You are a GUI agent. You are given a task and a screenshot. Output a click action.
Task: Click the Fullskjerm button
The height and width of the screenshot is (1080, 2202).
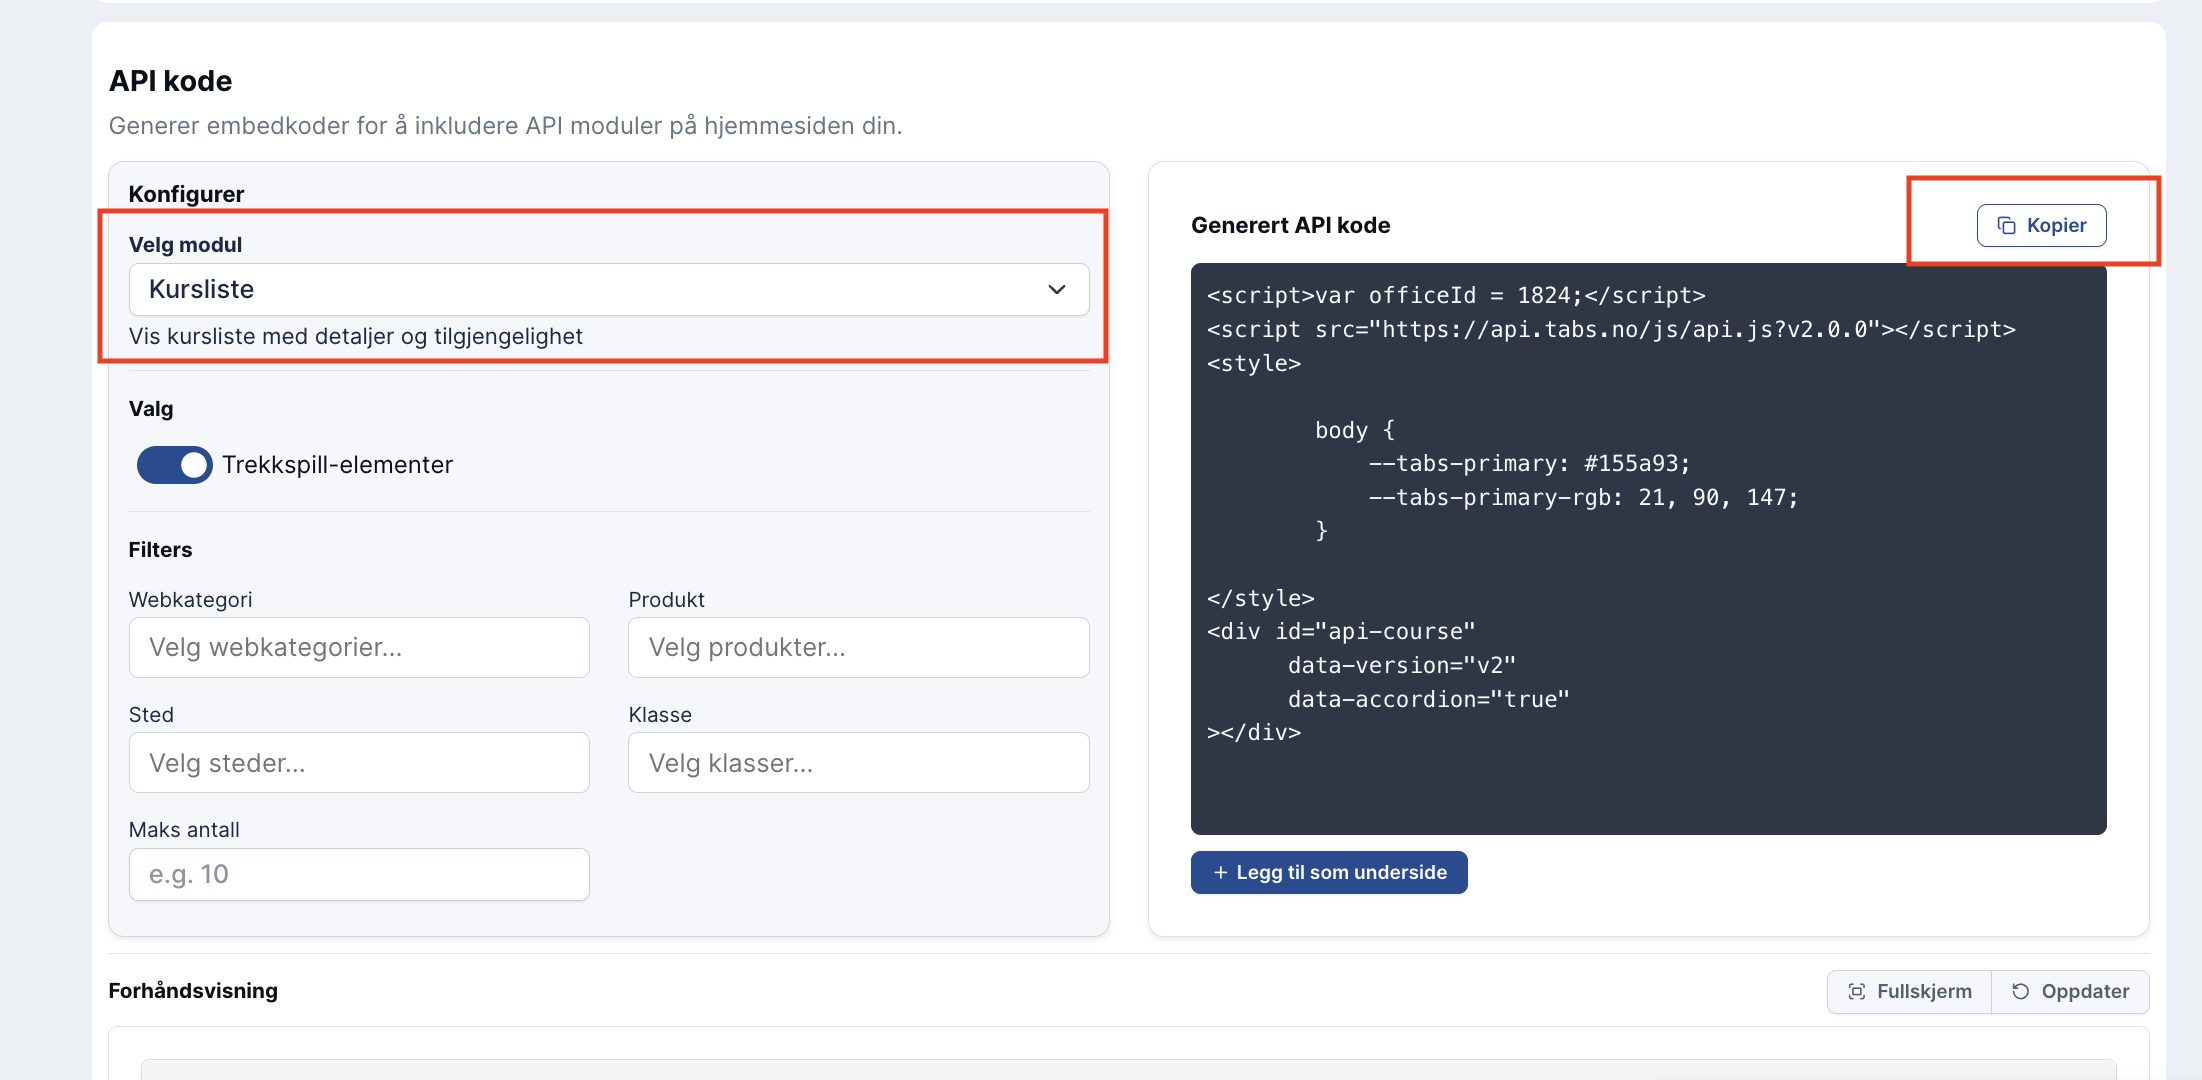point(1909,992)
